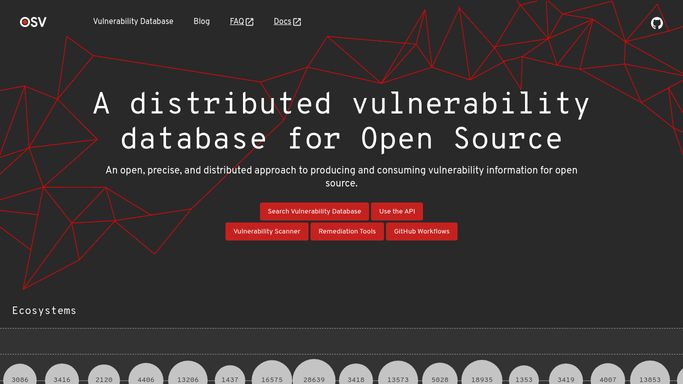The image size is (683, 384).
Task: Open Vulnerability Scanner button
Action: [267, 231]
